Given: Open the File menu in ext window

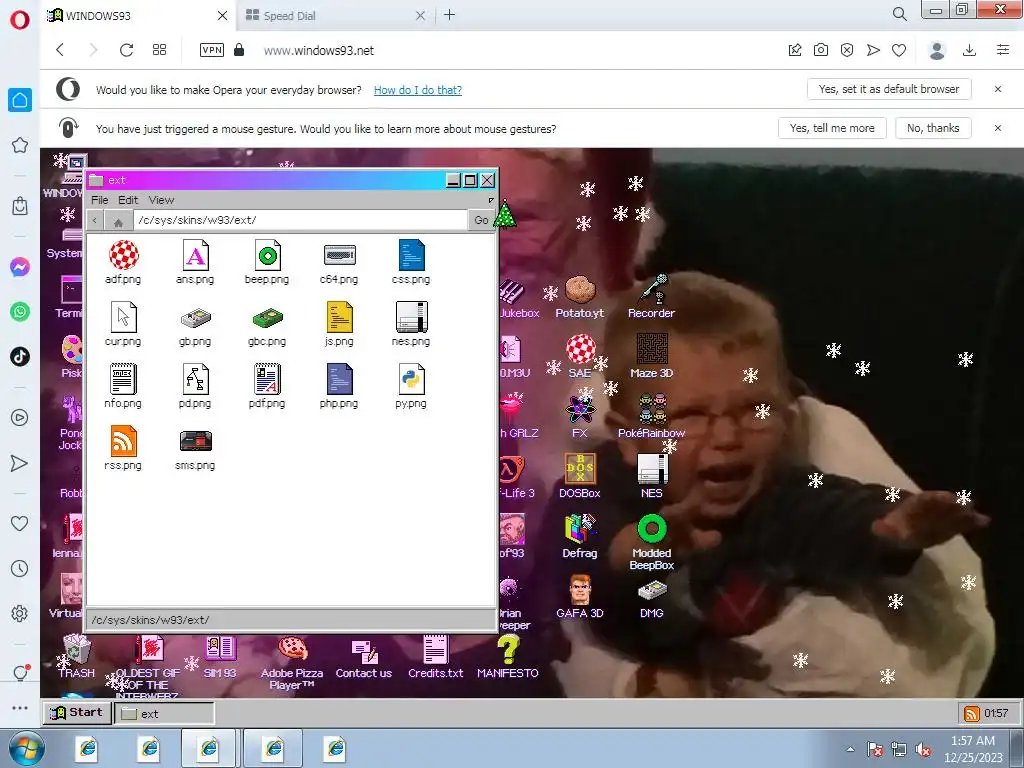Looking at the screenshot, I should [99, 200].
